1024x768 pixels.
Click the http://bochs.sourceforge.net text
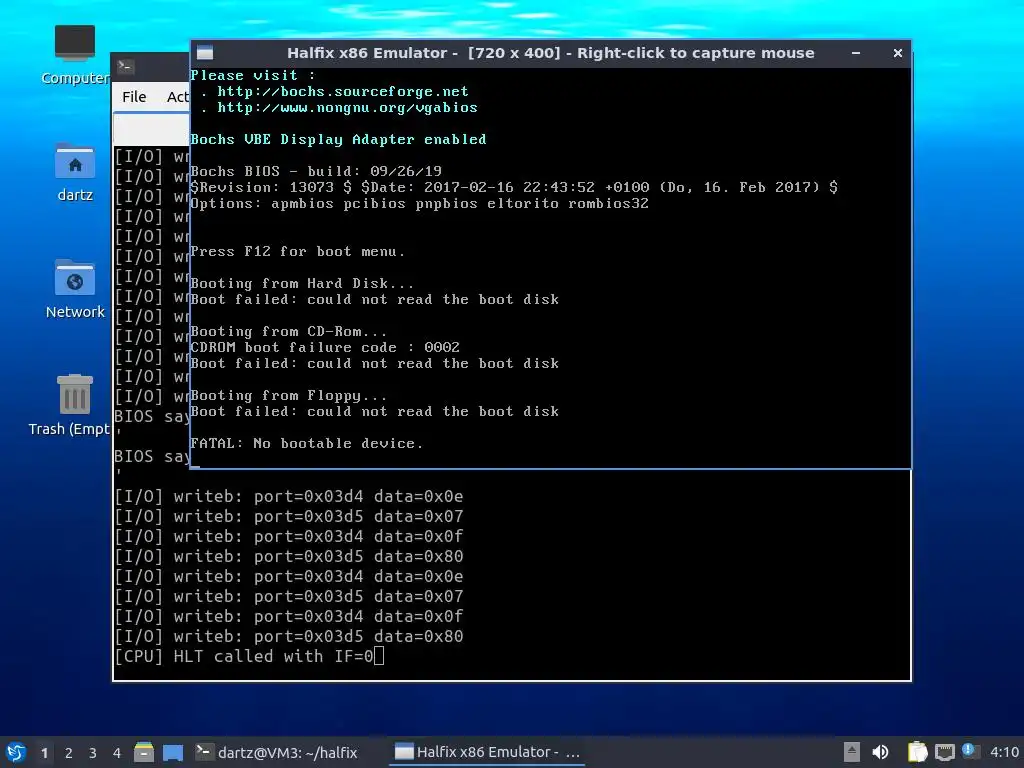click(343, 91)
